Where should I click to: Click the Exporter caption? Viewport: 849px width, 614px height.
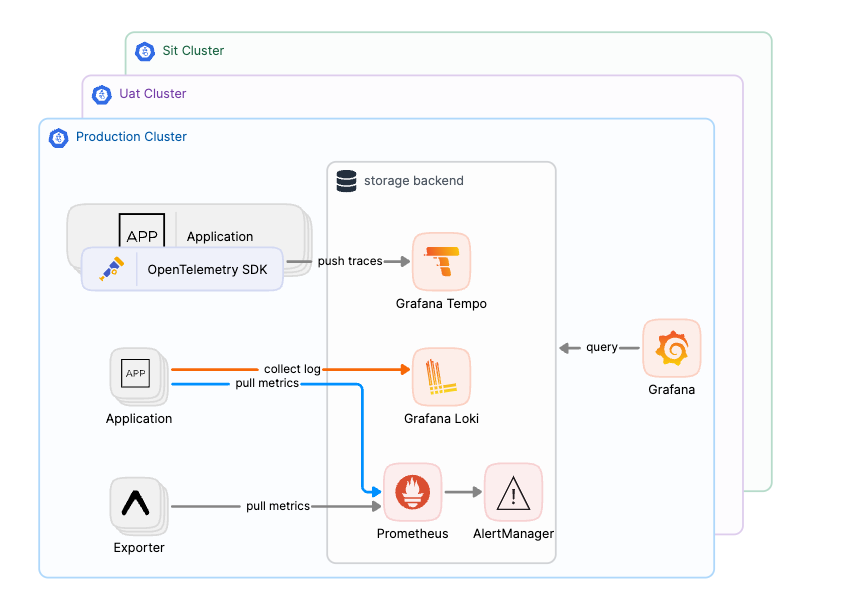tap(139, 548)
